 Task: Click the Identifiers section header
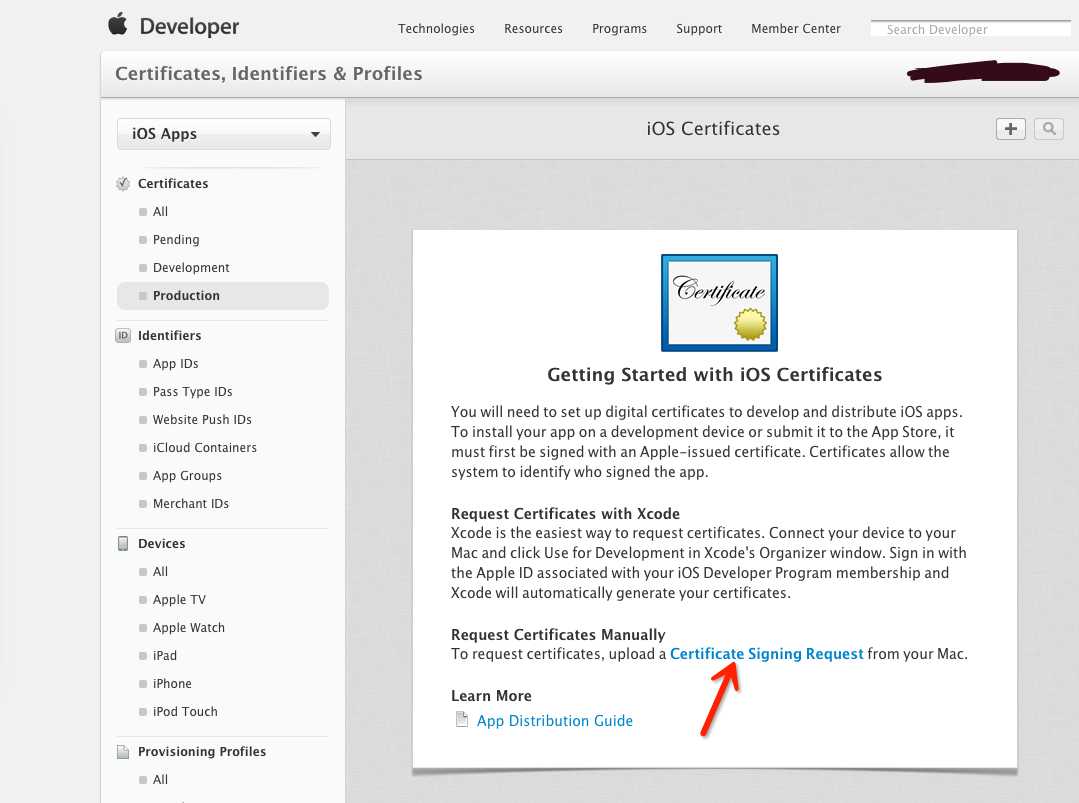169,336
